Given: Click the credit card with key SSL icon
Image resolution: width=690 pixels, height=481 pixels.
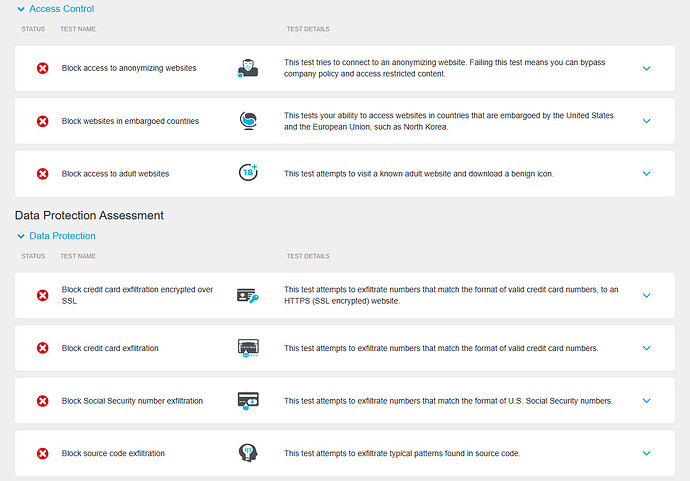Looking at the screenshot, I should (248, 295).
